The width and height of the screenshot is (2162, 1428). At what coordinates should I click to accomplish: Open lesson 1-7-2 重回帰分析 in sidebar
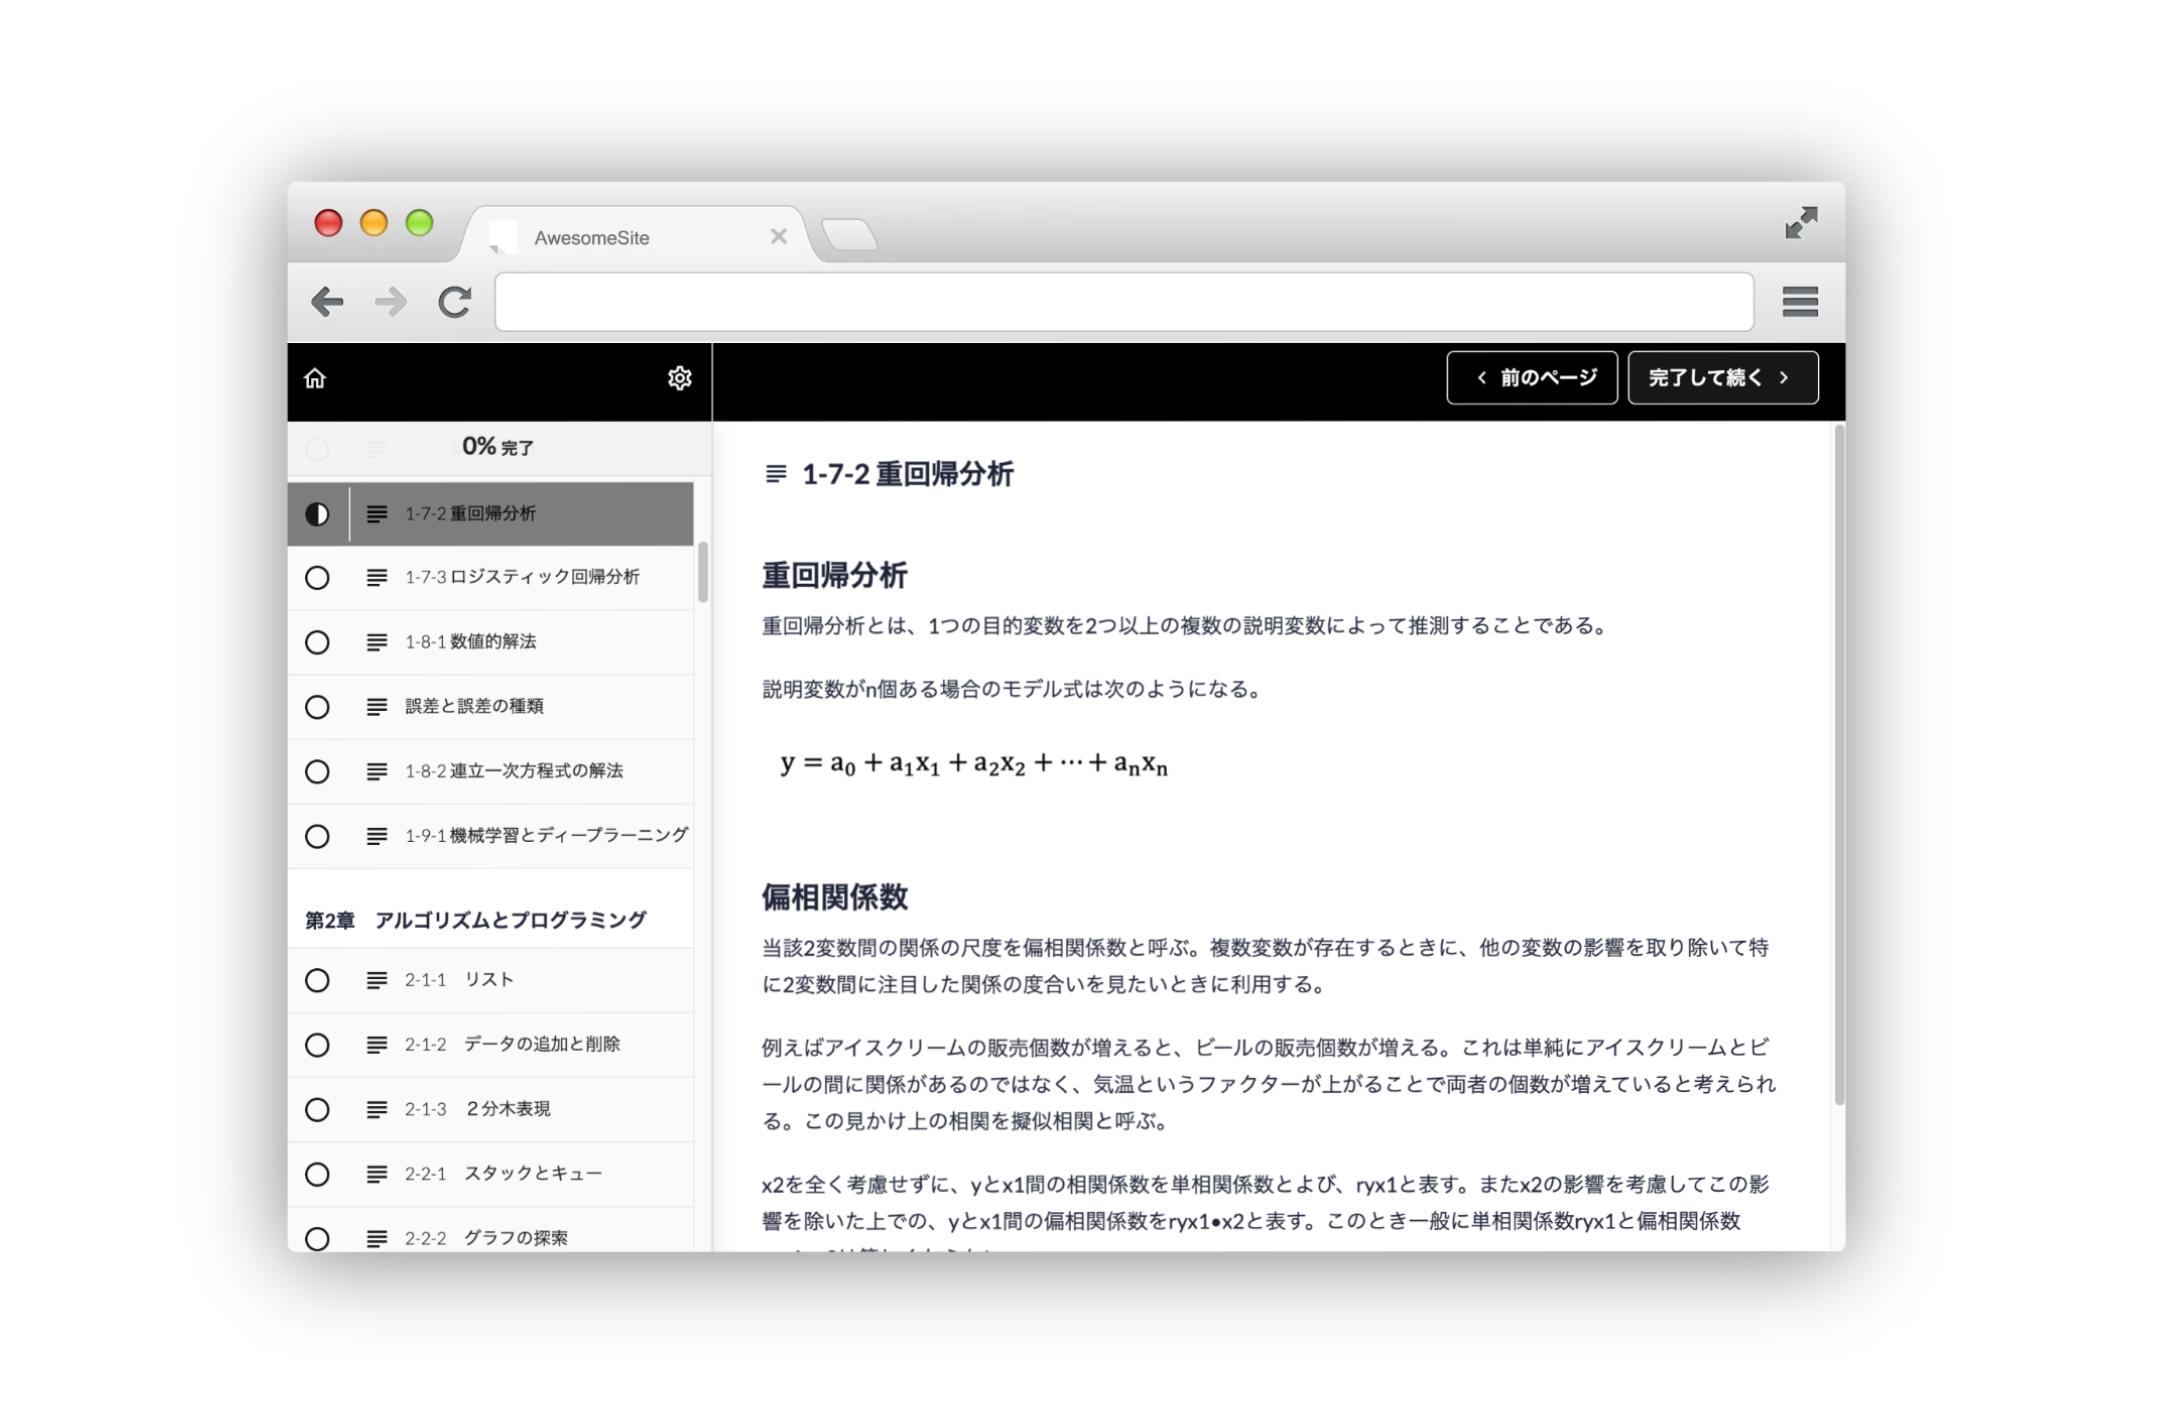click(x=490, y=514)
